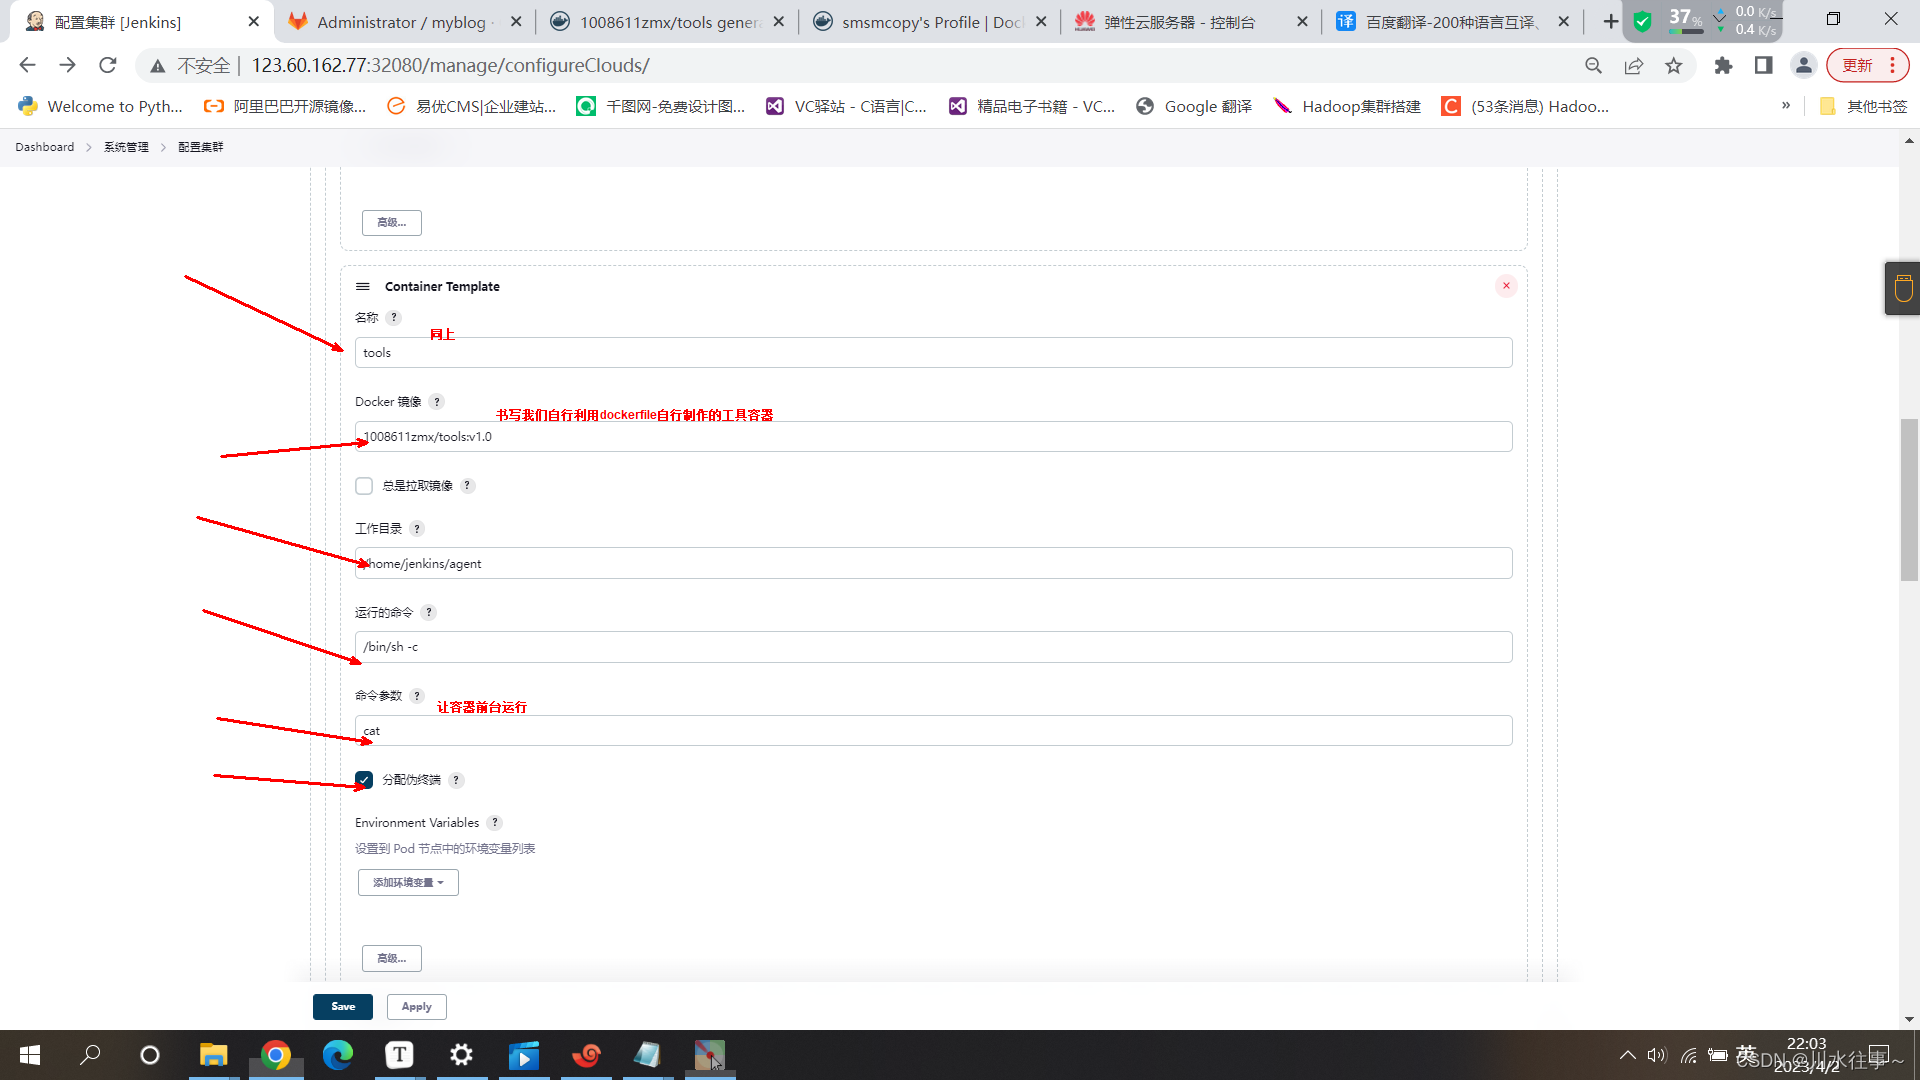This screenshot has width=1920, height=1080.
Task: Expand 添加环境变量 dropdown
Action: (408, 883)
